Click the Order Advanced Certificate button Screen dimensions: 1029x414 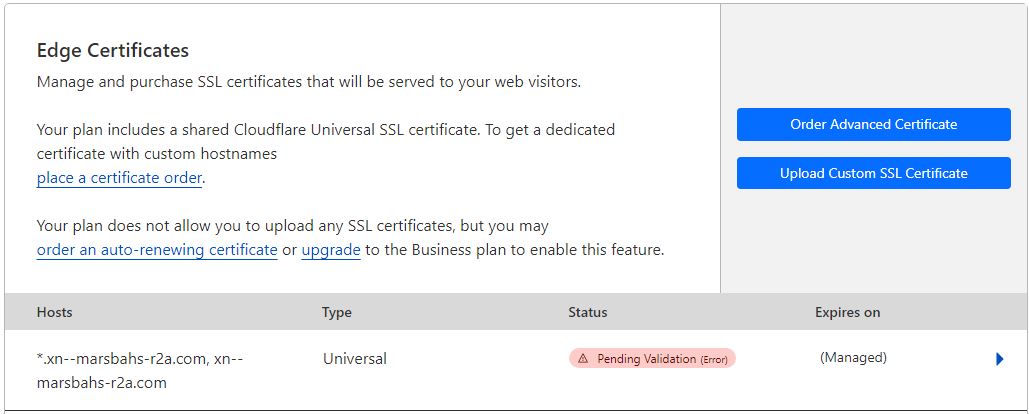(x=873, y=124)
